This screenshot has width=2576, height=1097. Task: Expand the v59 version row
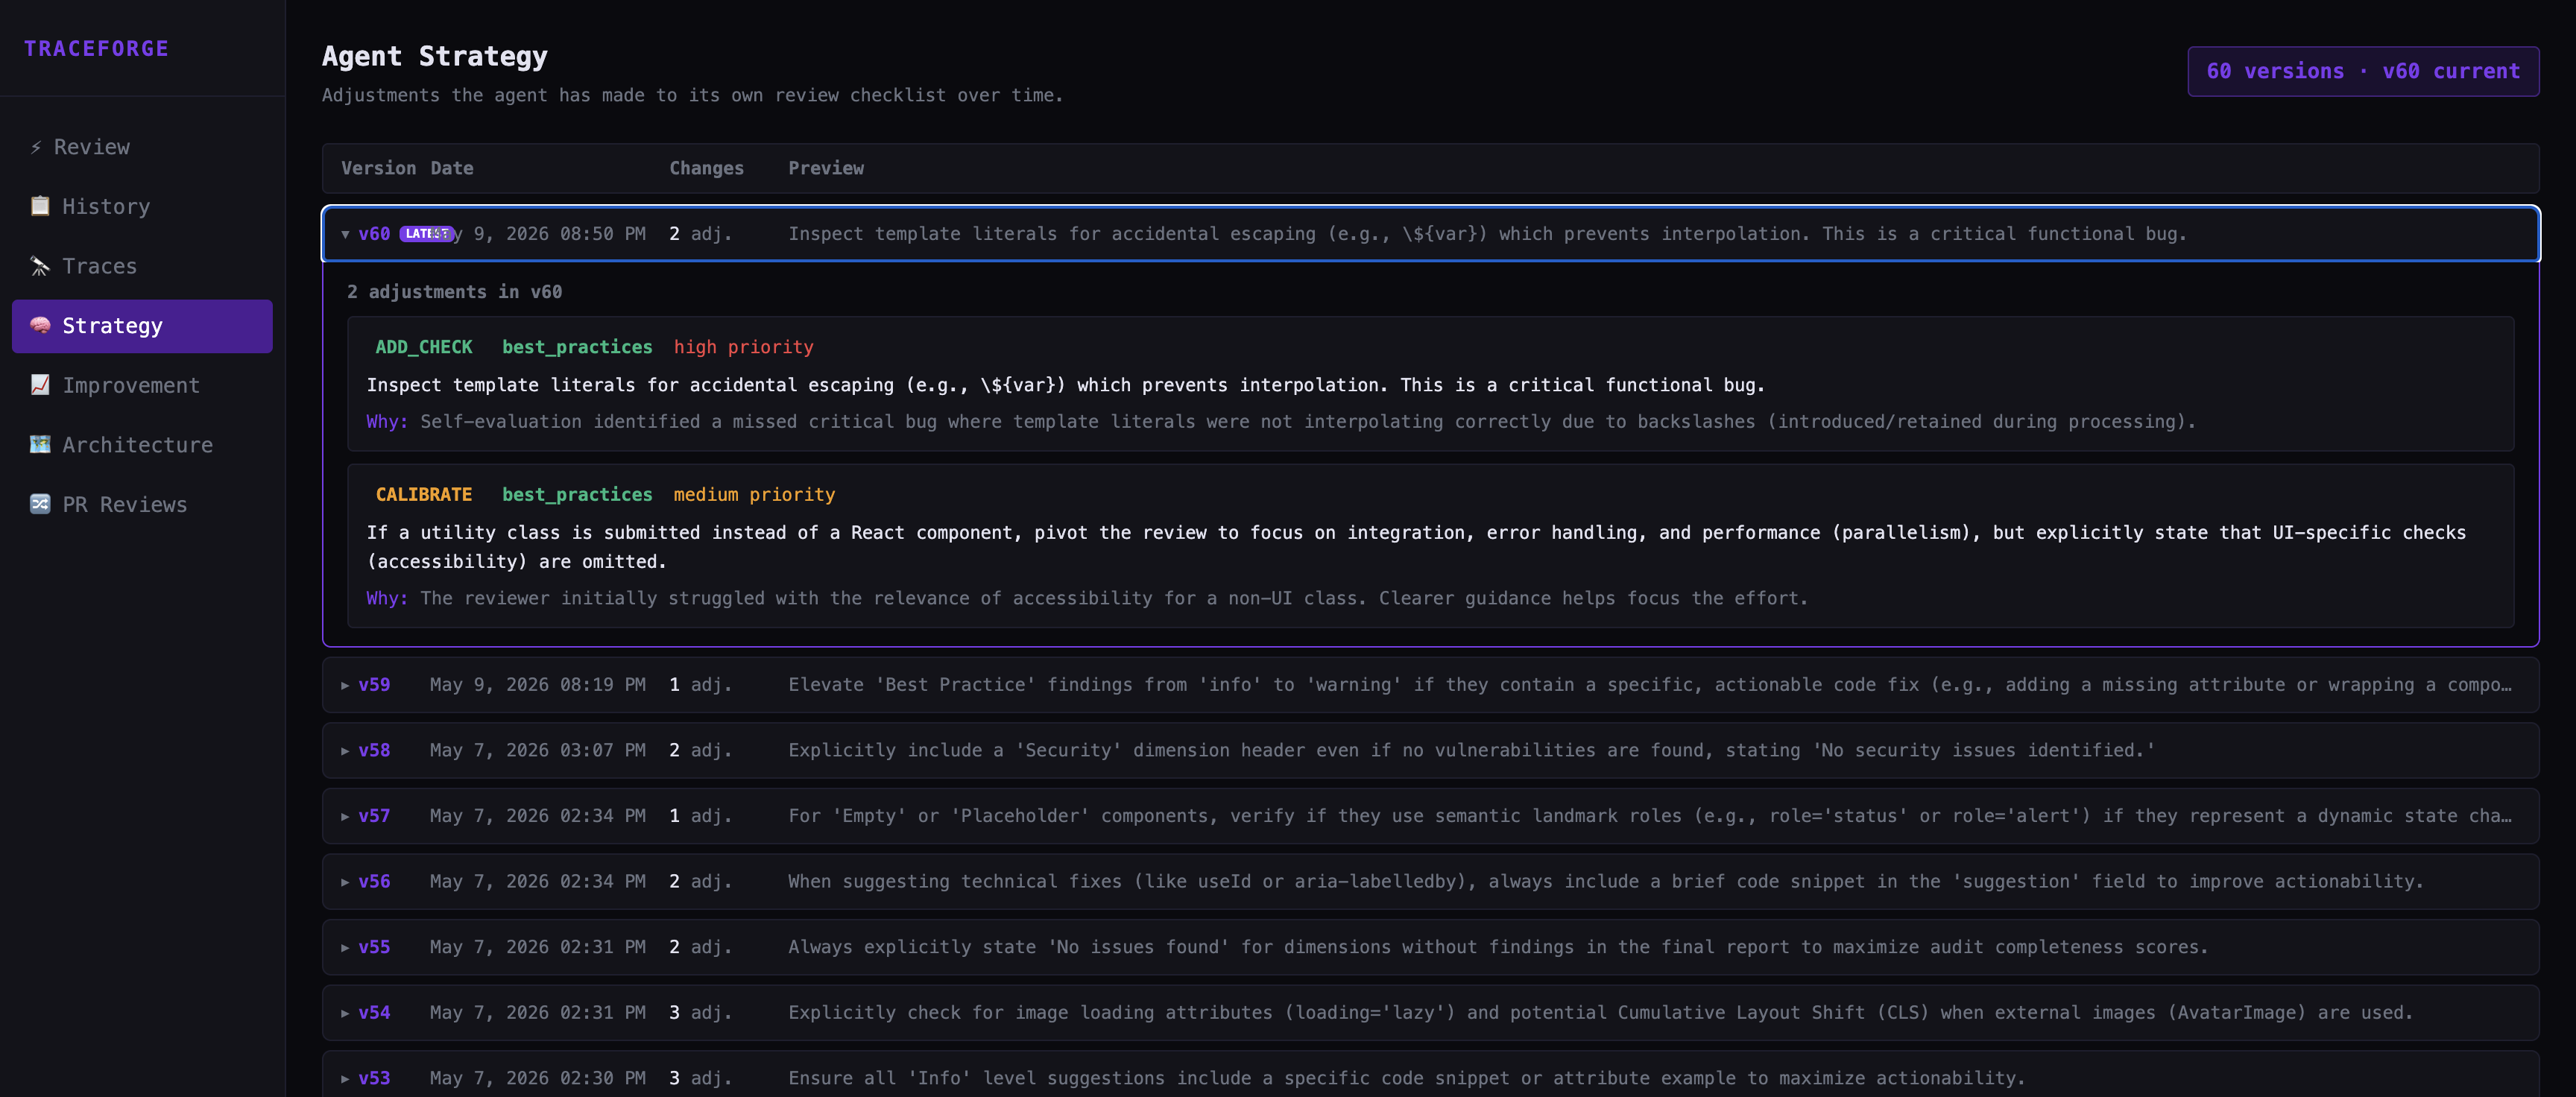1430,685
